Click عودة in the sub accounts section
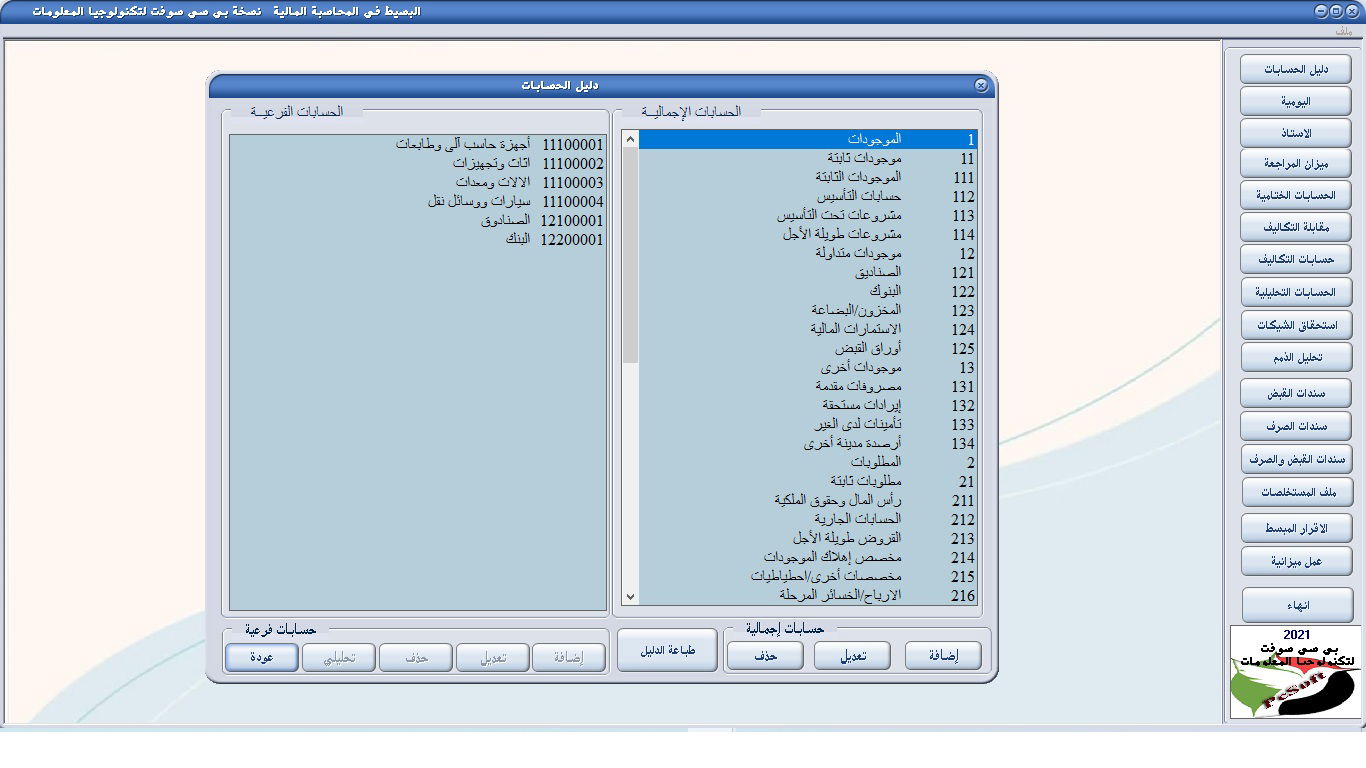This screenshot has width=1366, height=768. point(261,658)
